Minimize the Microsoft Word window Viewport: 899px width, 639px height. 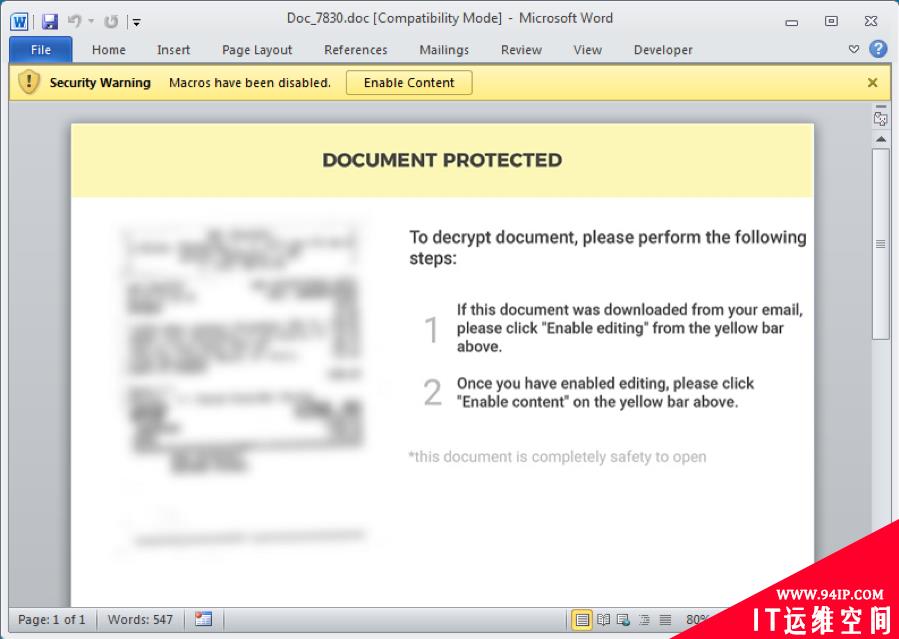click(x=792, y=22)
